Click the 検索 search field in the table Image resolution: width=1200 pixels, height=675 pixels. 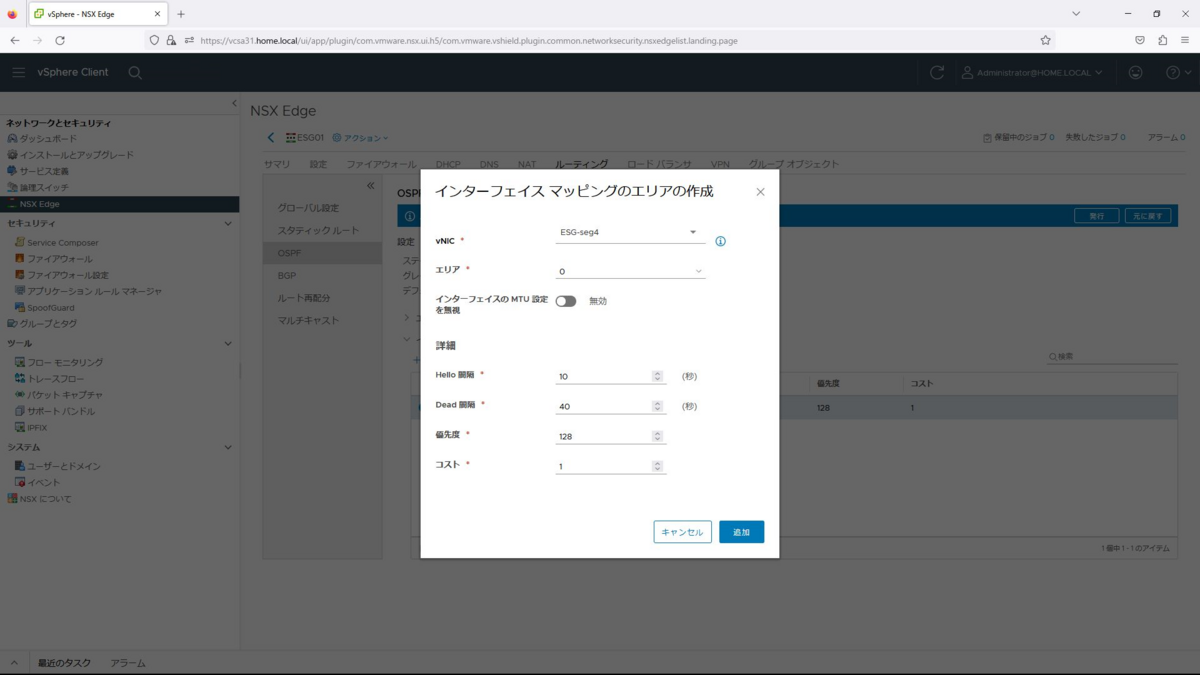point(1110,356)
